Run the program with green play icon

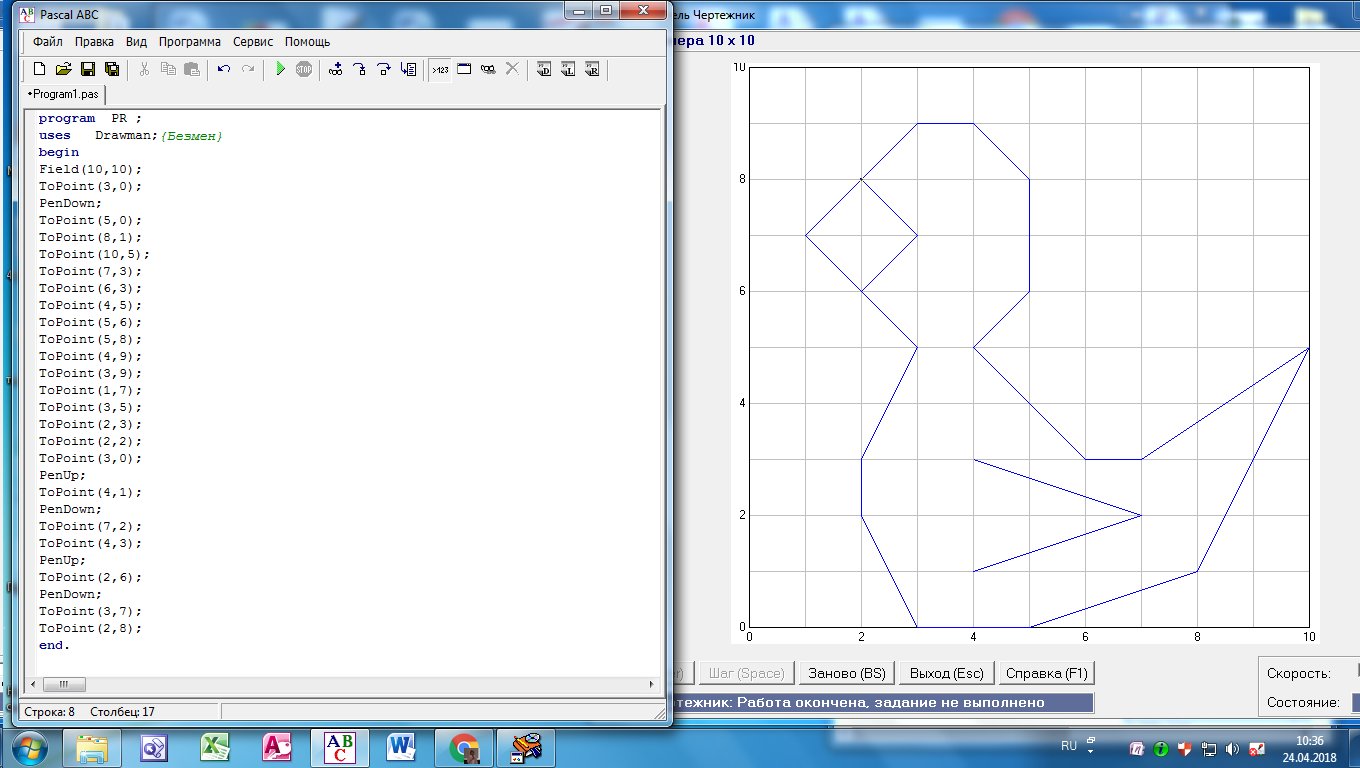tap(281, 69)
